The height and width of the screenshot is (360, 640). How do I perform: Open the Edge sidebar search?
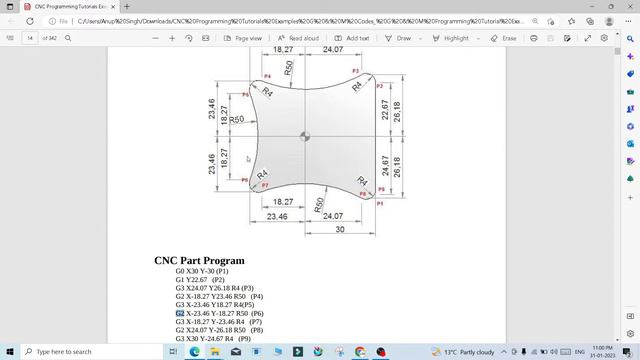(630, 39)
